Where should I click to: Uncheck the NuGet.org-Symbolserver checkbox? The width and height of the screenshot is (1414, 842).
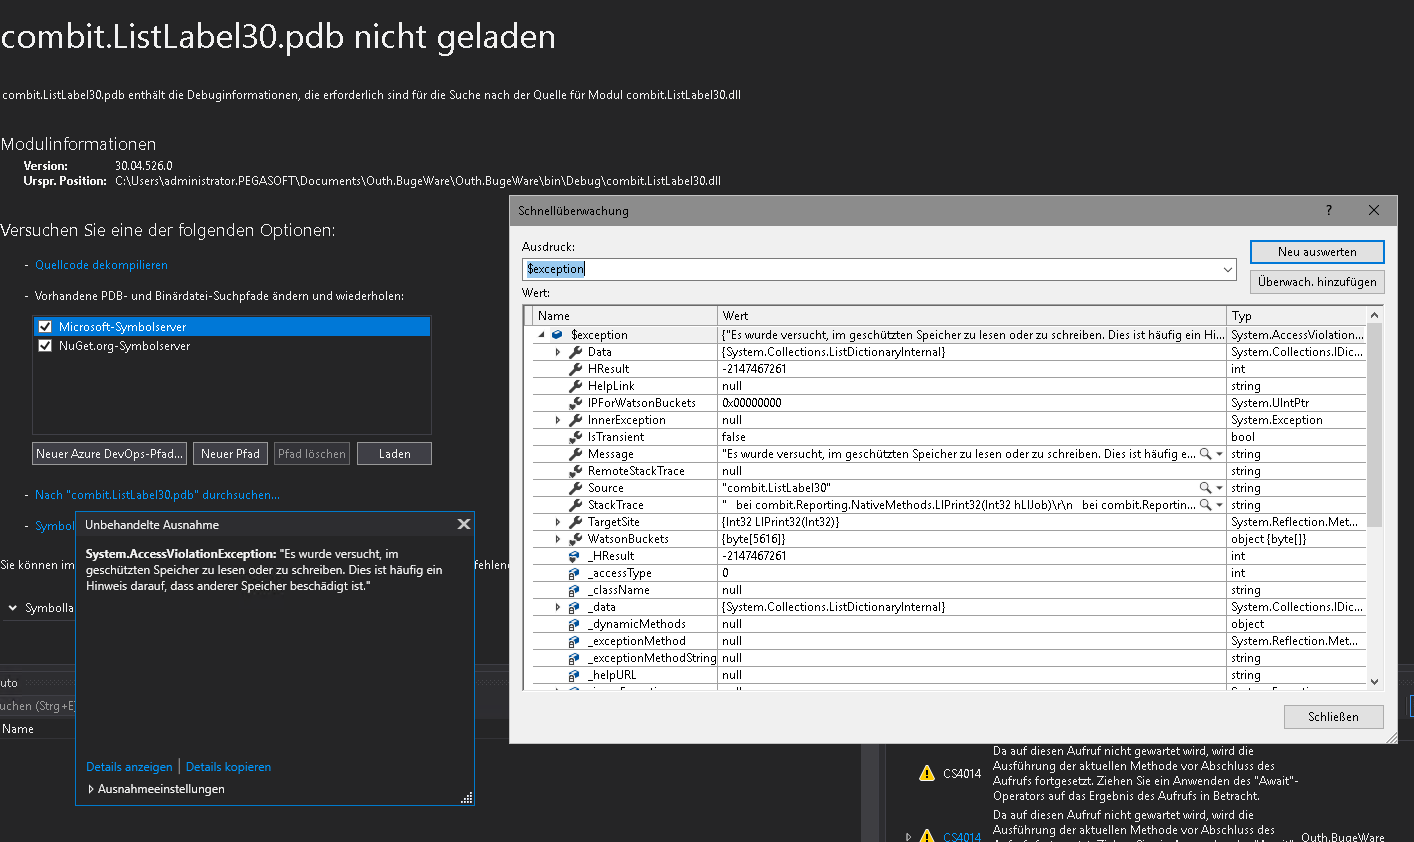coord(44,346)
